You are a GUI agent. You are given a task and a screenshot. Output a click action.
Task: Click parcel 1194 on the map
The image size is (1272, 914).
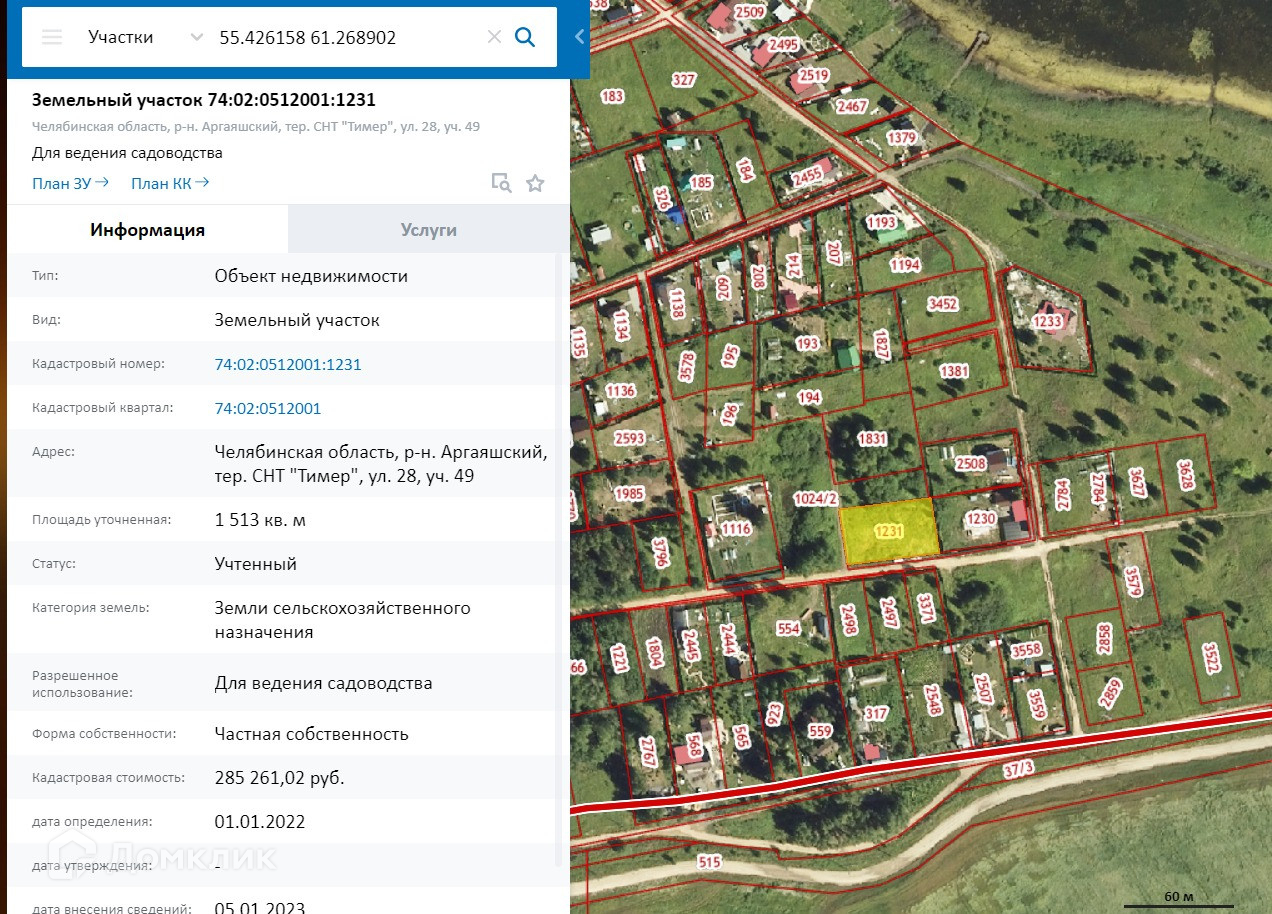click(905, 265)
